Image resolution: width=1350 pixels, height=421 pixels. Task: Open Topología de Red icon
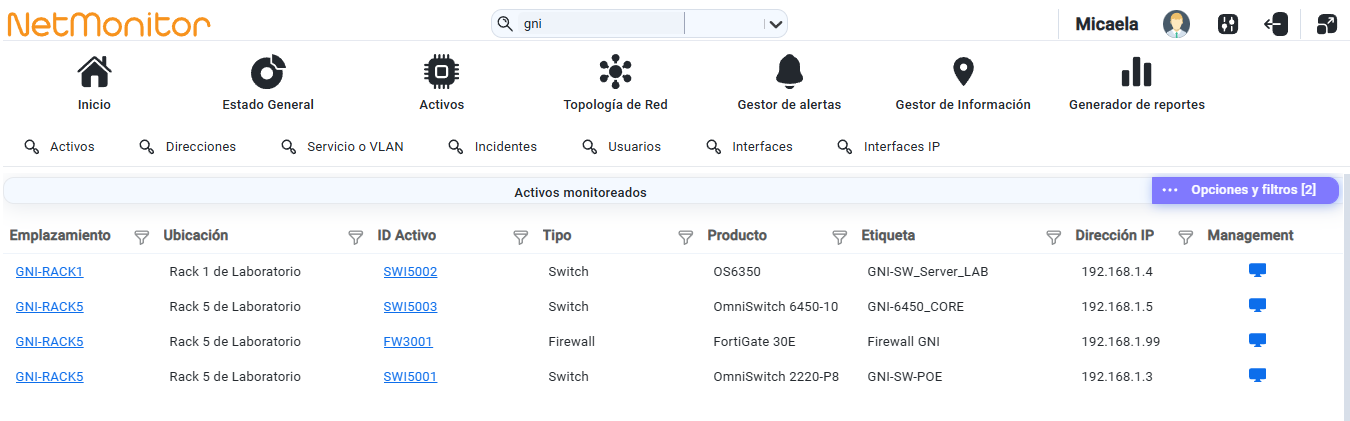615,72
